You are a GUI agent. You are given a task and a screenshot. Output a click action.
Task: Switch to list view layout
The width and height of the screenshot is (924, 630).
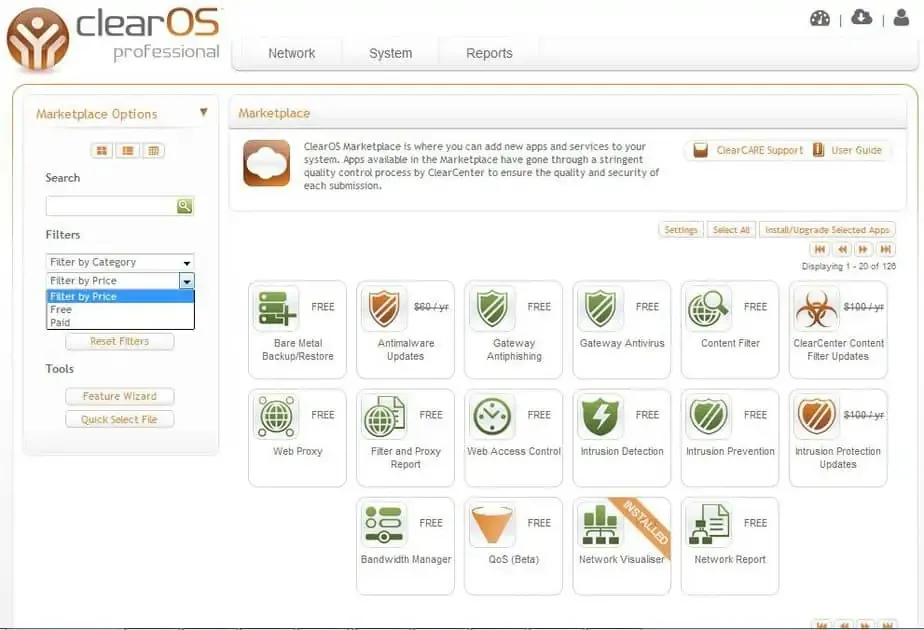(x=127, y=151)
